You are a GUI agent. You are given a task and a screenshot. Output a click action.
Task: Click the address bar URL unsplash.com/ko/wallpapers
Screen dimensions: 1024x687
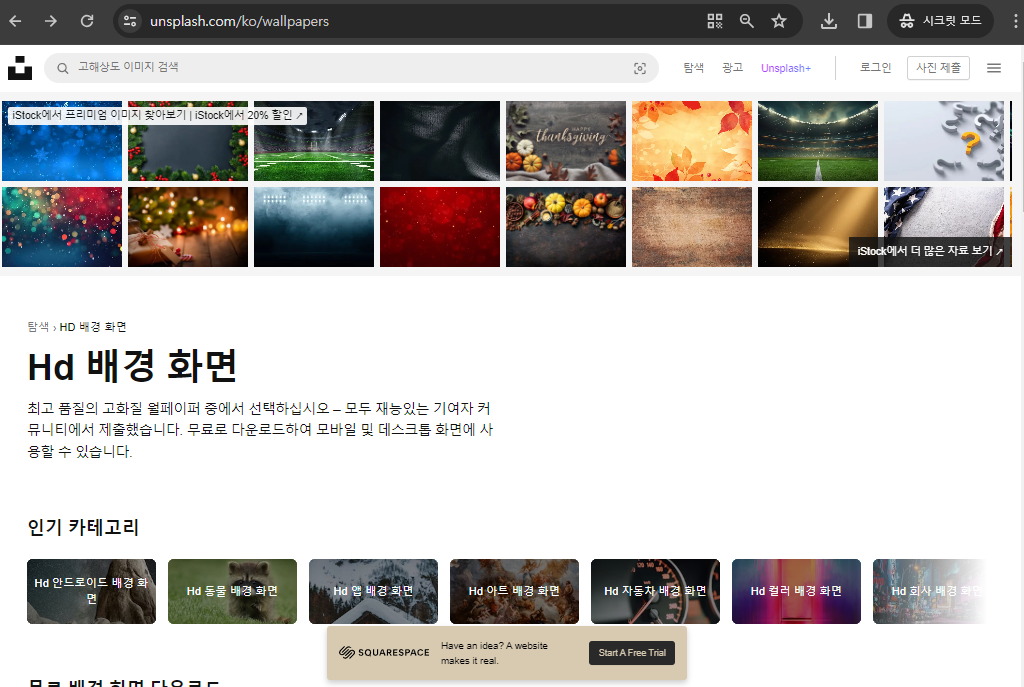tap(240, 21)
